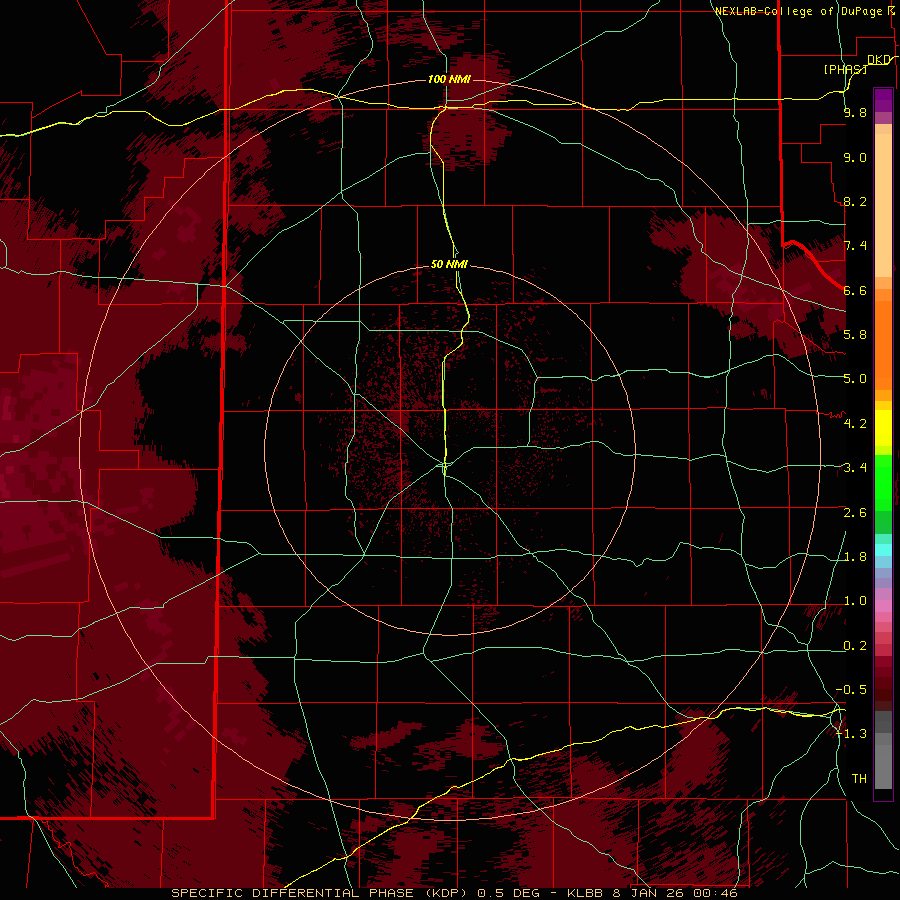The height and width of the screenshot is (900, 900).
Task: Click the purple top segment of color bar
Action: click(883, 100)
